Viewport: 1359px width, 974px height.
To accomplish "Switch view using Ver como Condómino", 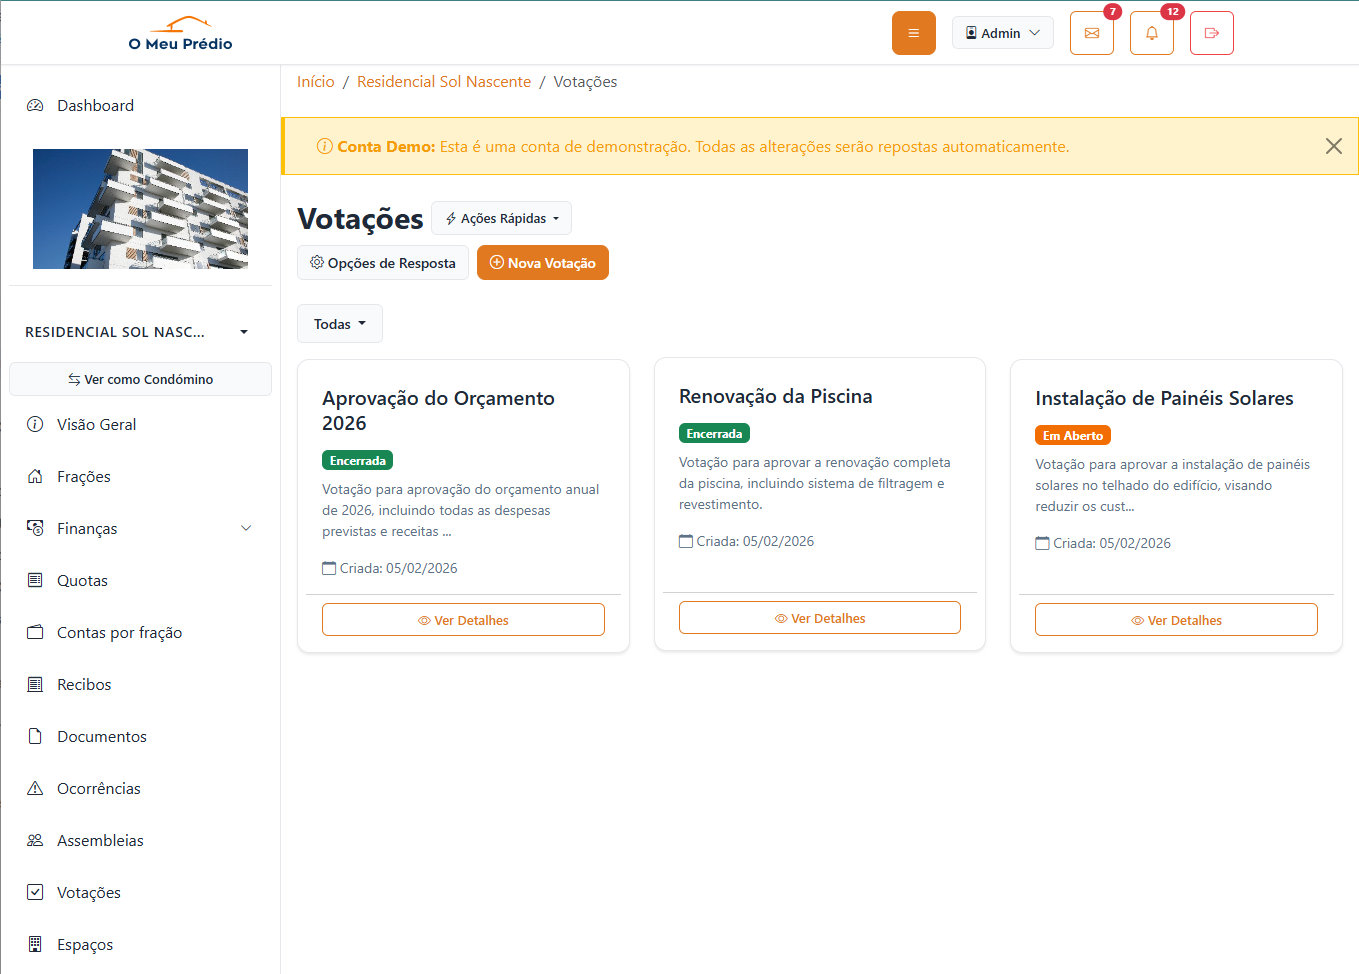I will tap(140, 379).
